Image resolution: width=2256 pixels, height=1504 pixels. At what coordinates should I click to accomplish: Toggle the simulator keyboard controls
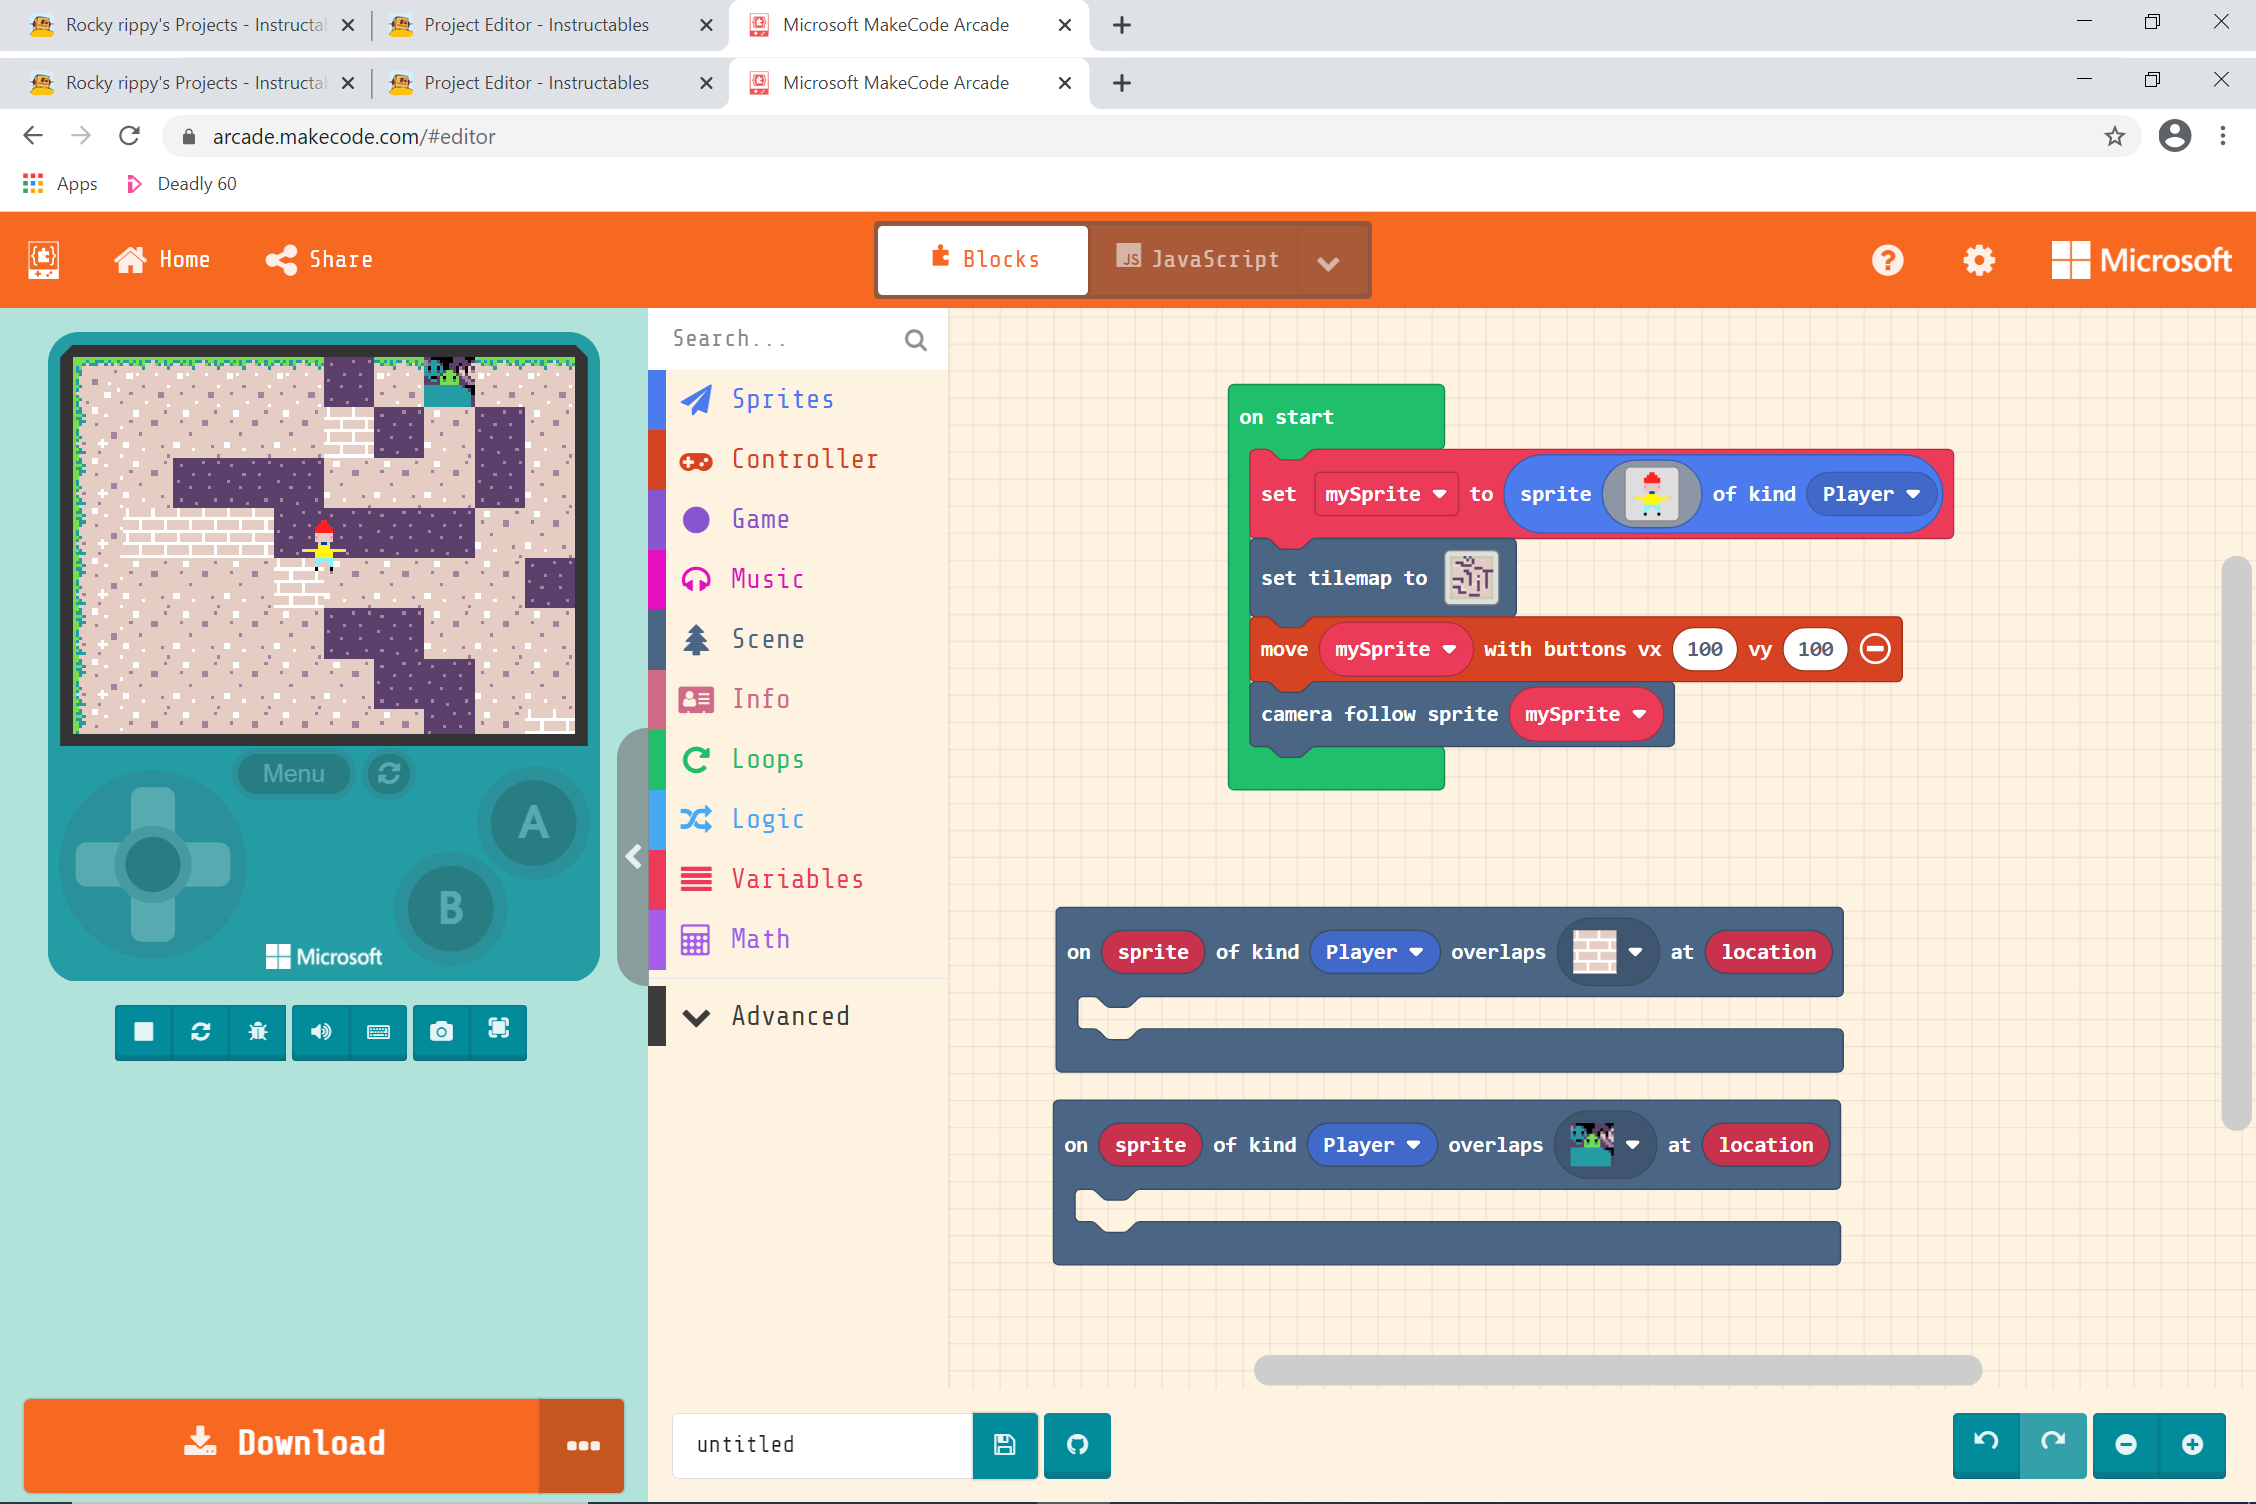click(379, 1032)
